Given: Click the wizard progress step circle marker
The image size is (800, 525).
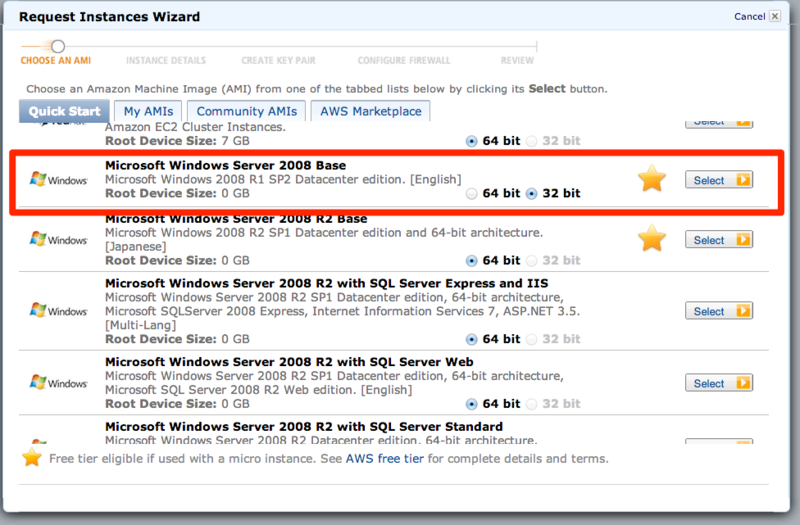Looking at the screenshot, I should pos(58,46).
